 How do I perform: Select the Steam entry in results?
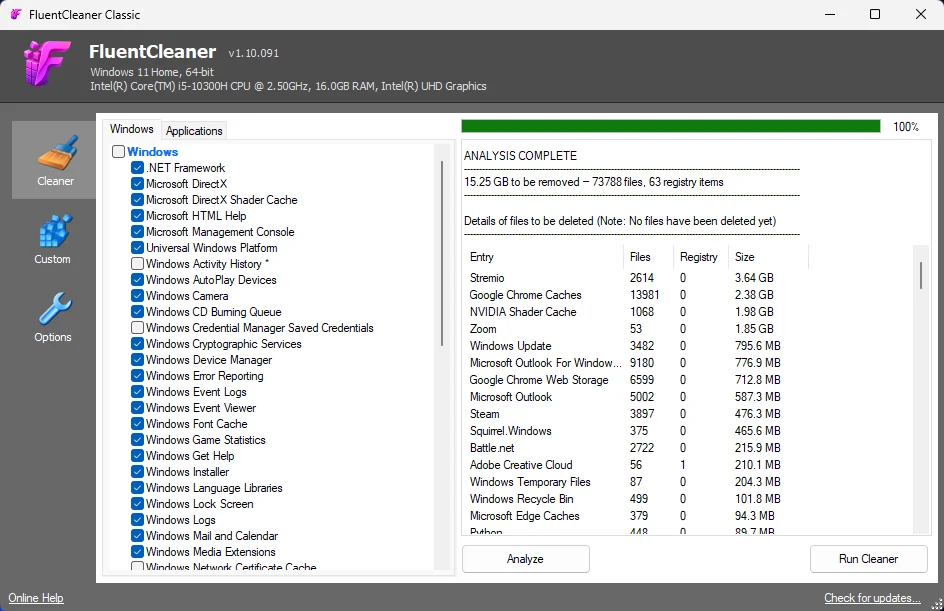click(x=638, y=414)
